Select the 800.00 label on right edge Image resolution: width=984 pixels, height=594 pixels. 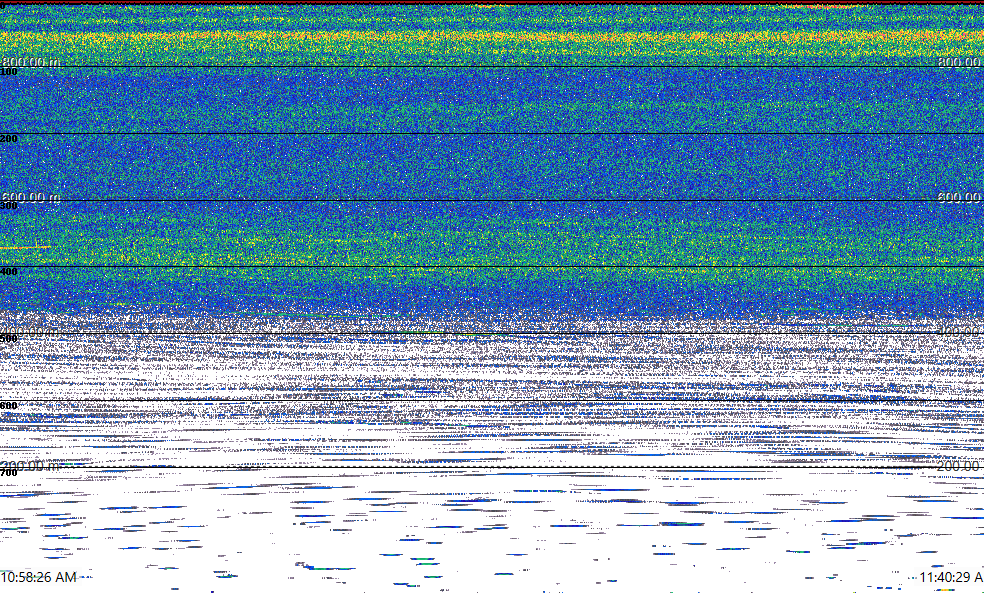coord(960,62)
